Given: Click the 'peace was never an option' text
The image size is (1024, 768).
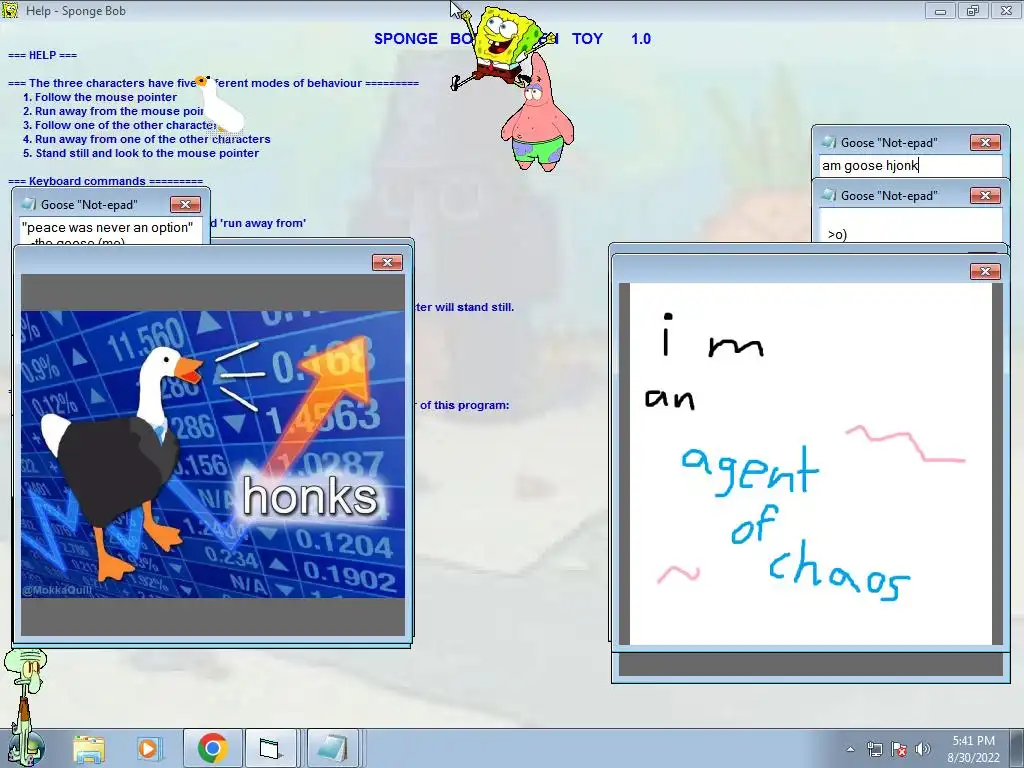Looking at the screenshot, I should 107,228.
